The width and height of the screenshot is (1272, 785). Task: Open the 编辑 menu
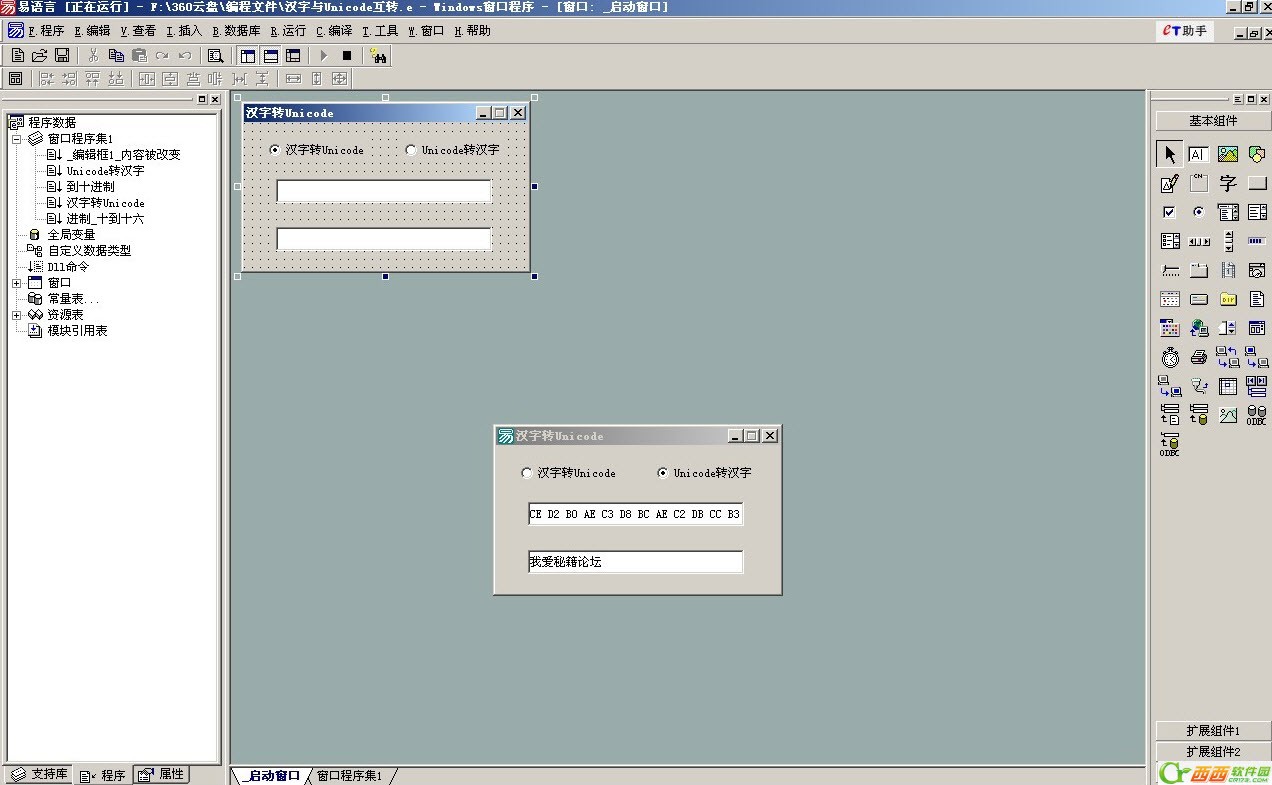click(x=93, y=31)
